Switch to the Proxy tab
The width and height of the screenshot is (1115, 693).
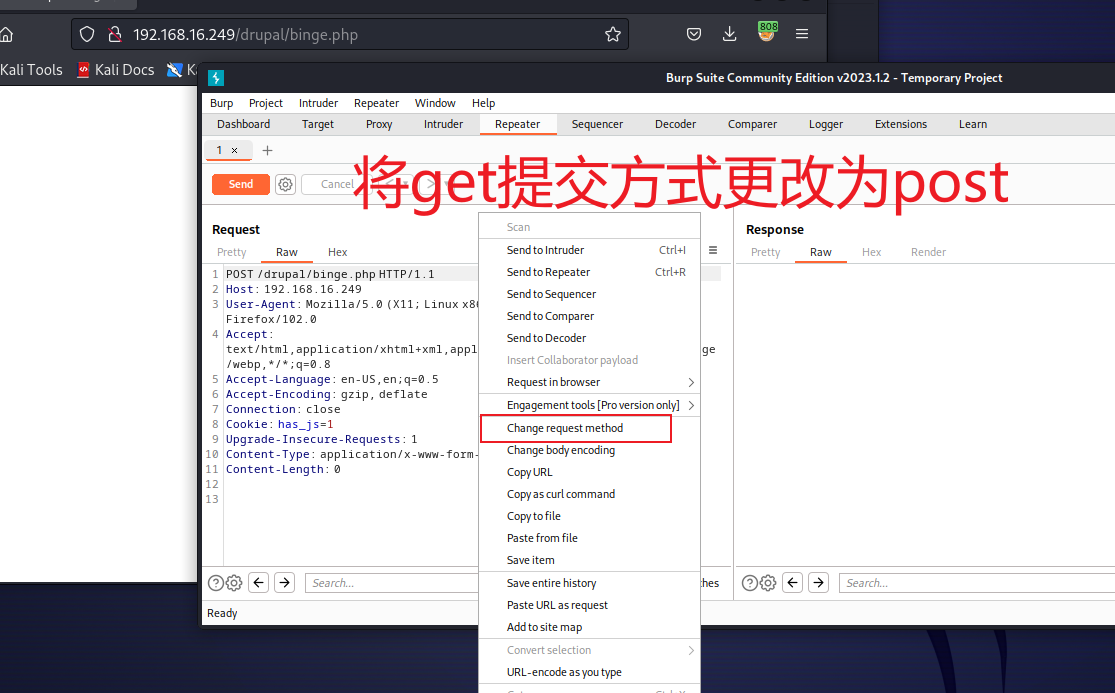pos(379,124)
